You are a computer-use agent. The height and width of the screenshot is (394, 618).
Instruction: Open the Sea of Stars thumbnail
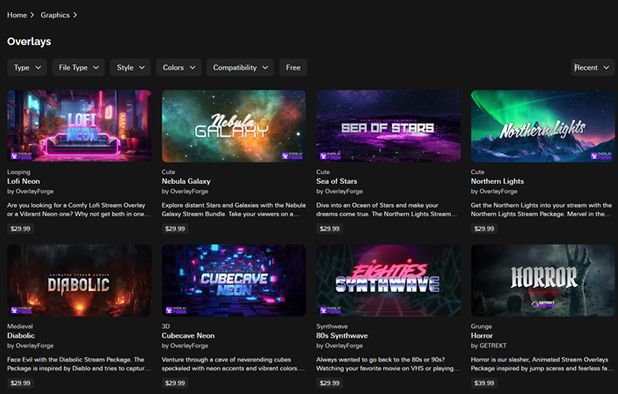(388, 126)
